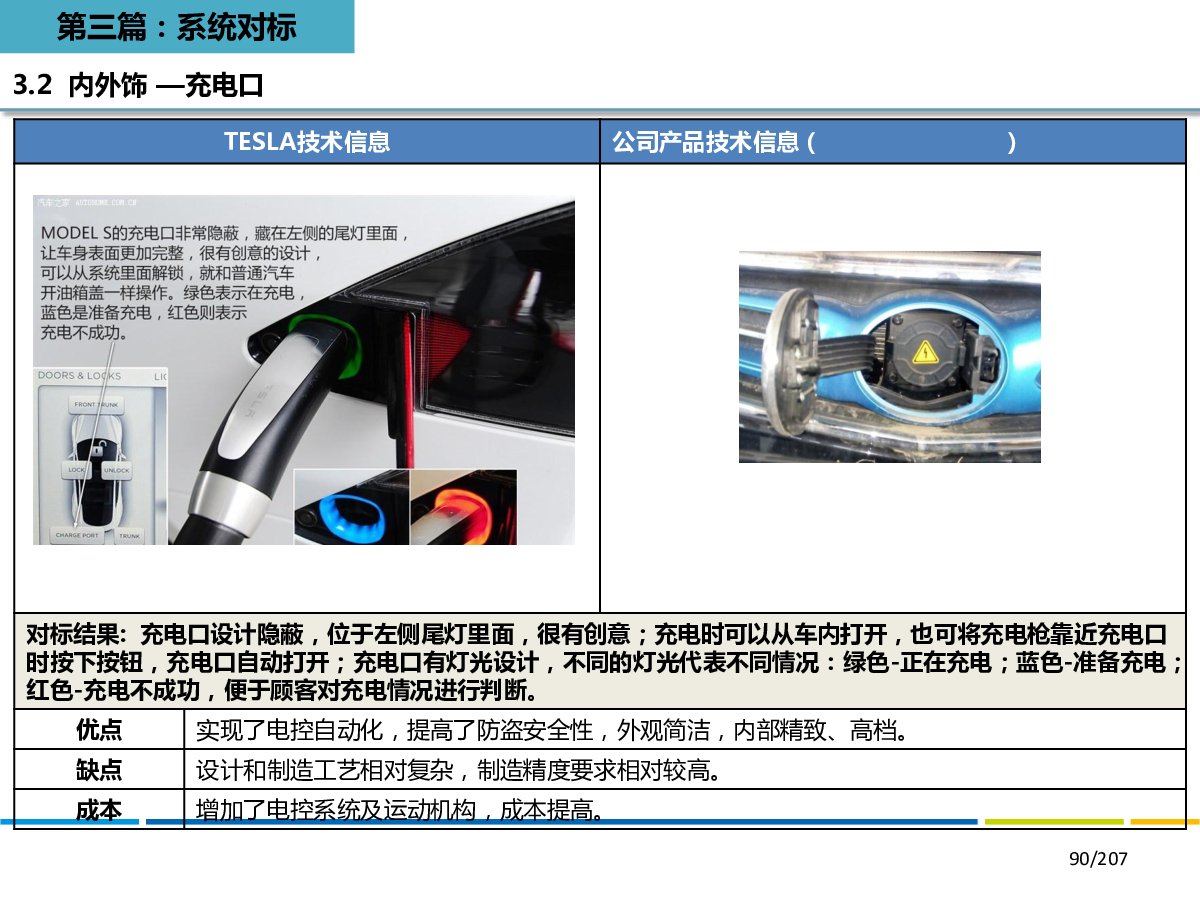Screen dimensions: 1200x900
Task: Click the '成本' row label
Action: coord(99,809)
